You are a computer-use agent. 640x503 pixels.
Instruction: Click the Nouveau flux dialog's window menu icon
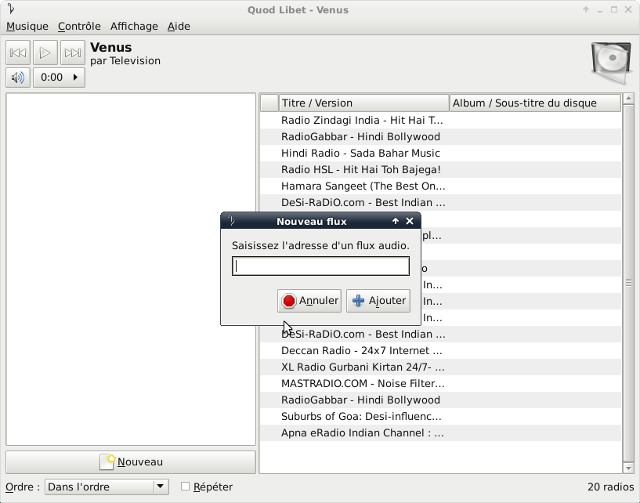231,221
